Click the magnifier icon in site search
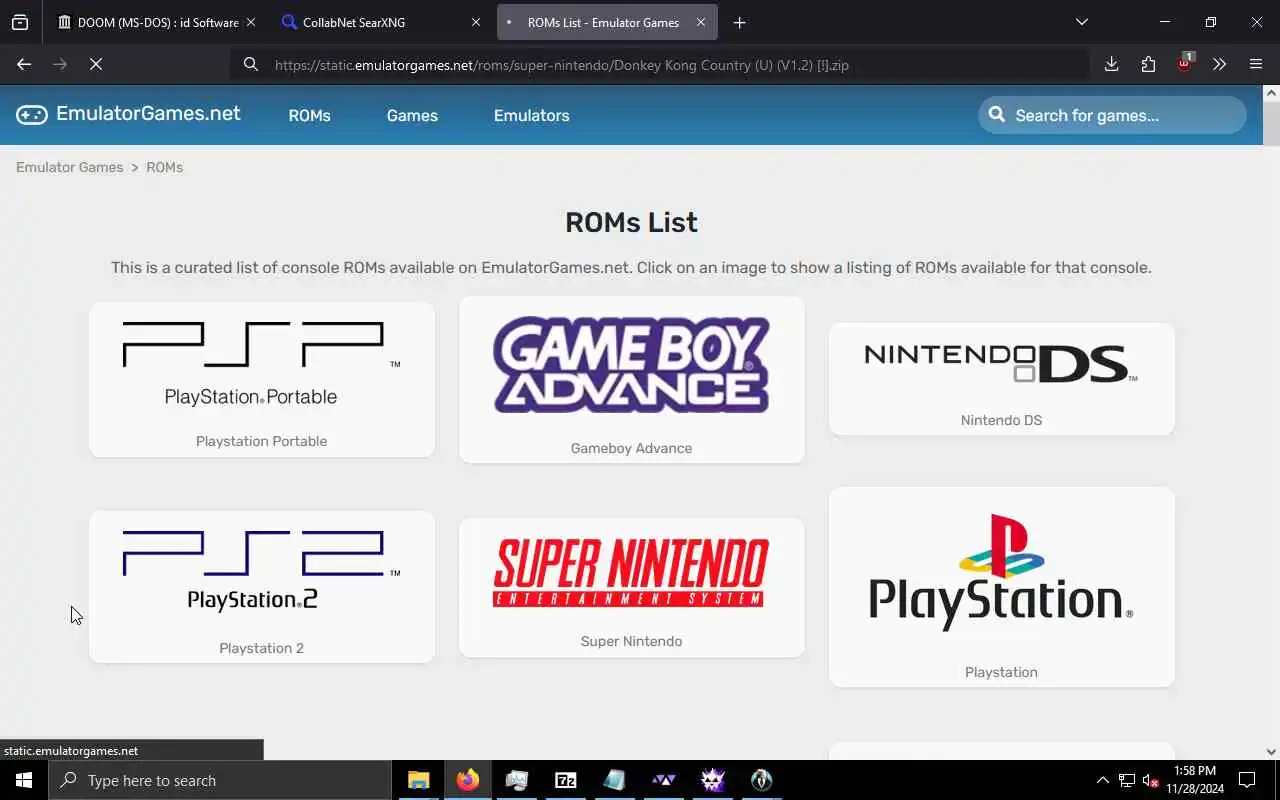Viewport: 1280px width, 800px height. pos(997,114)
